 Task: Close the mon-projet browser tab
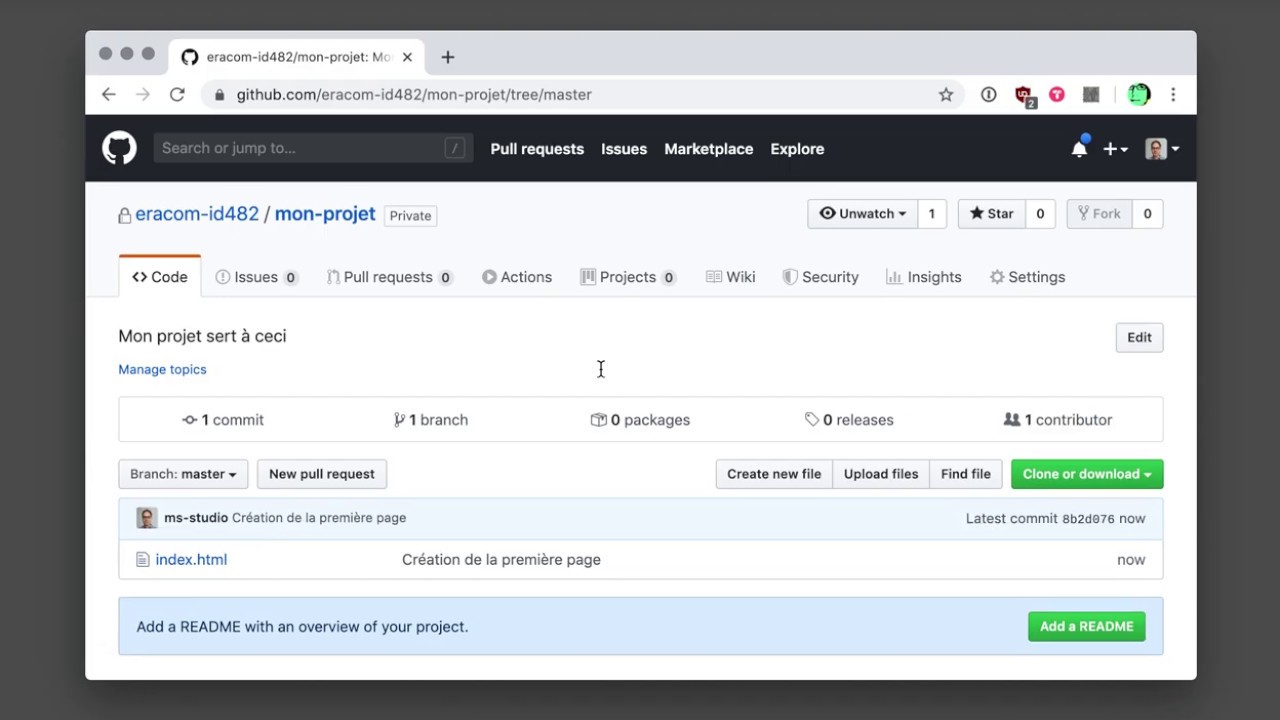407,57
